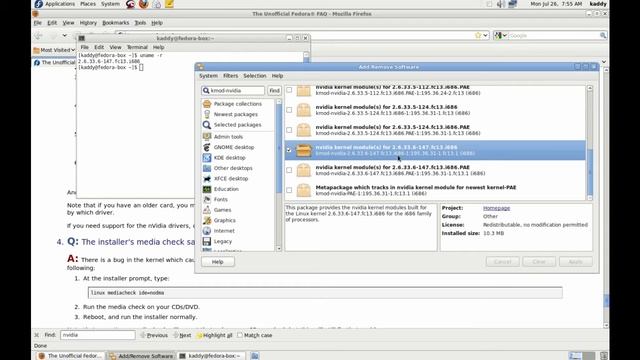640x360 pixels.
Task: Select Newest packages lightbulb icon
Action: pyautogui.click(x=207, y=114)
